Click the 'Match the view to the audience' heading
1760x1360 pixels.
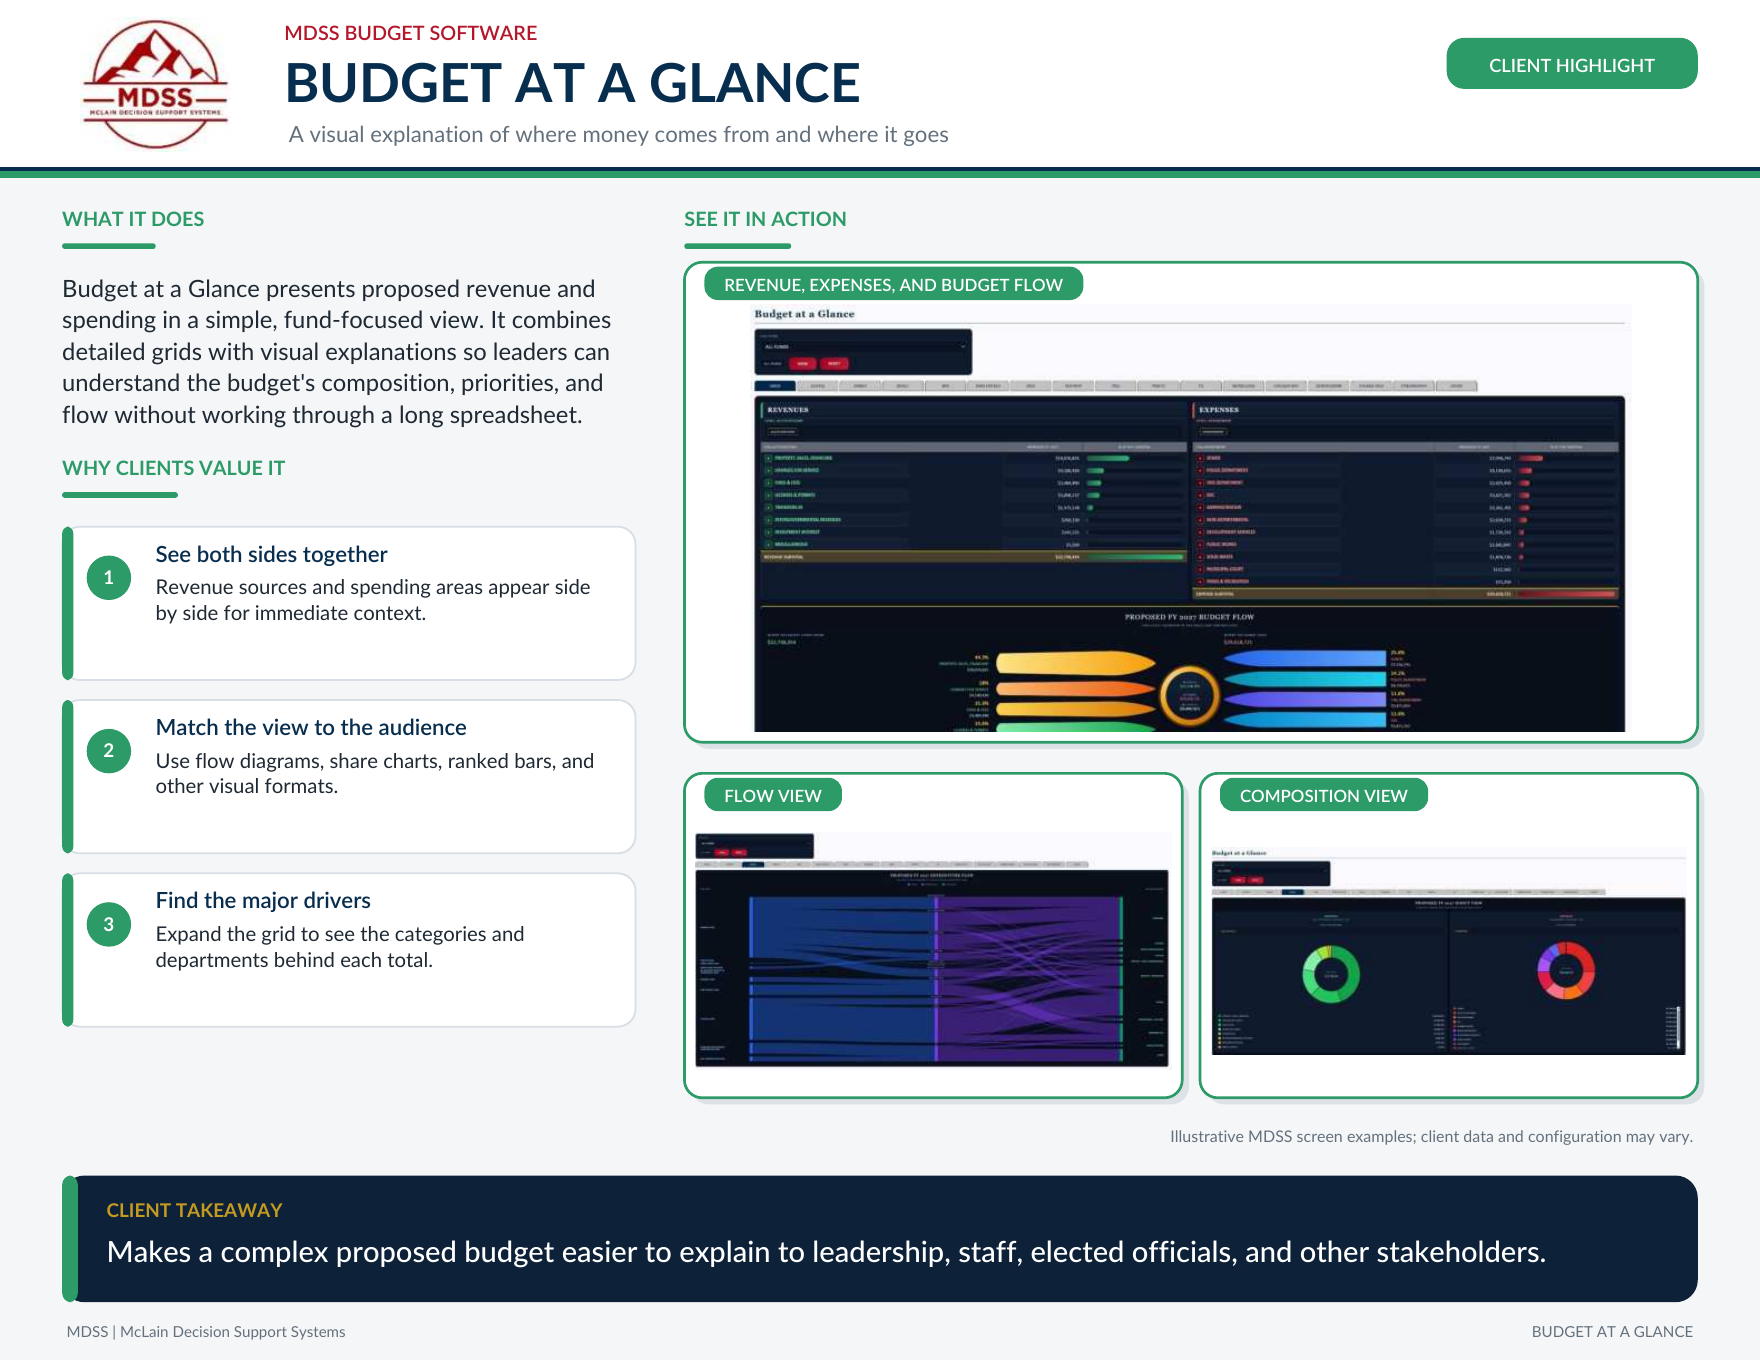(311, 727)
